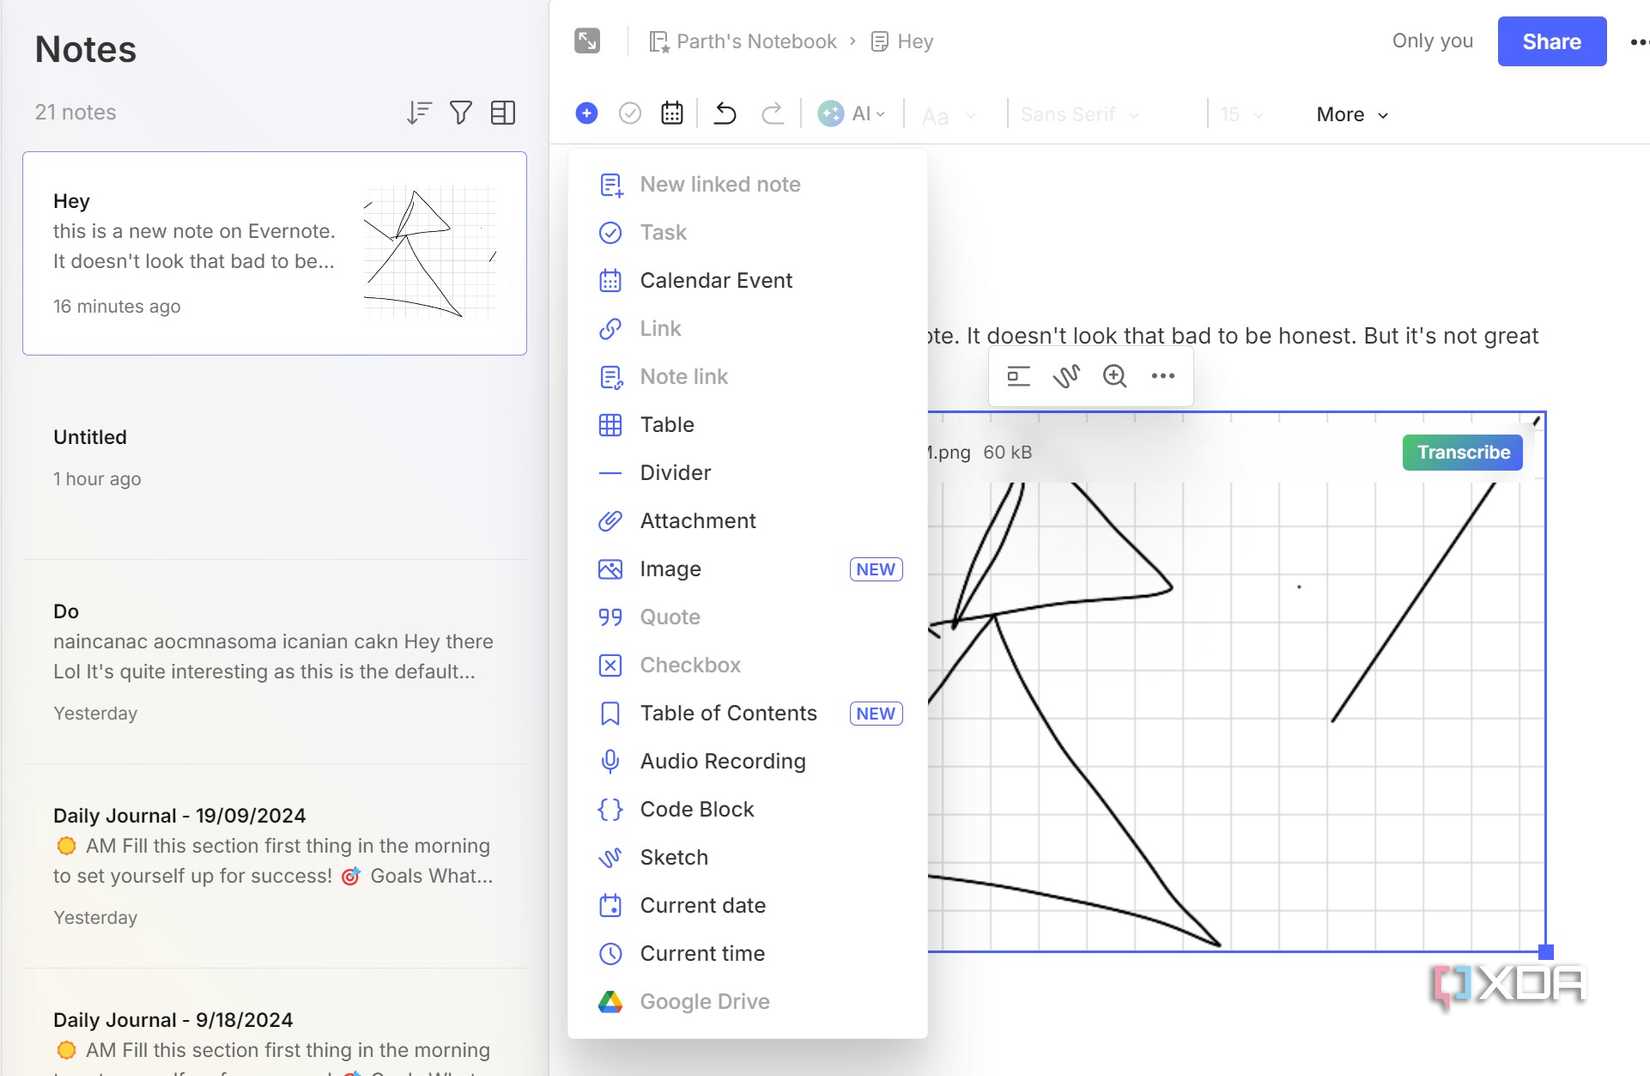
Task: Open the Untitled note
Action: pyautogui.click(x=274, y=458)
